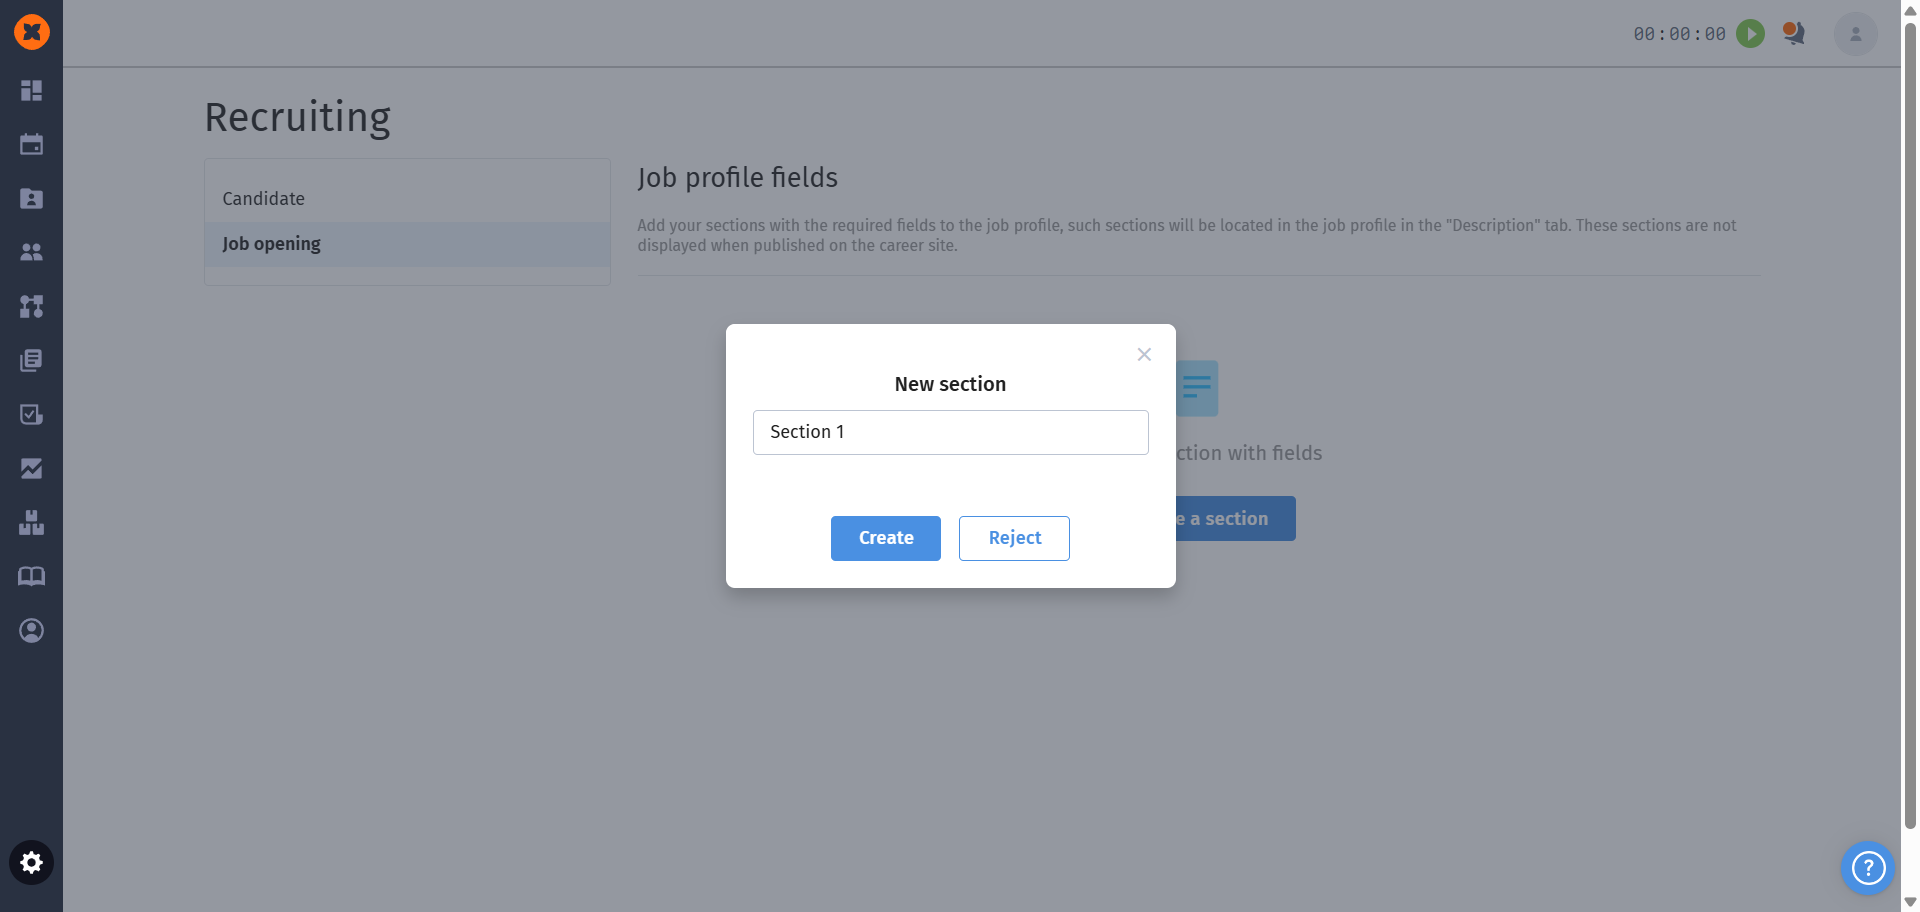Focus the Section 1 name field
This screenshot has width=1920, height=912.
950,432
